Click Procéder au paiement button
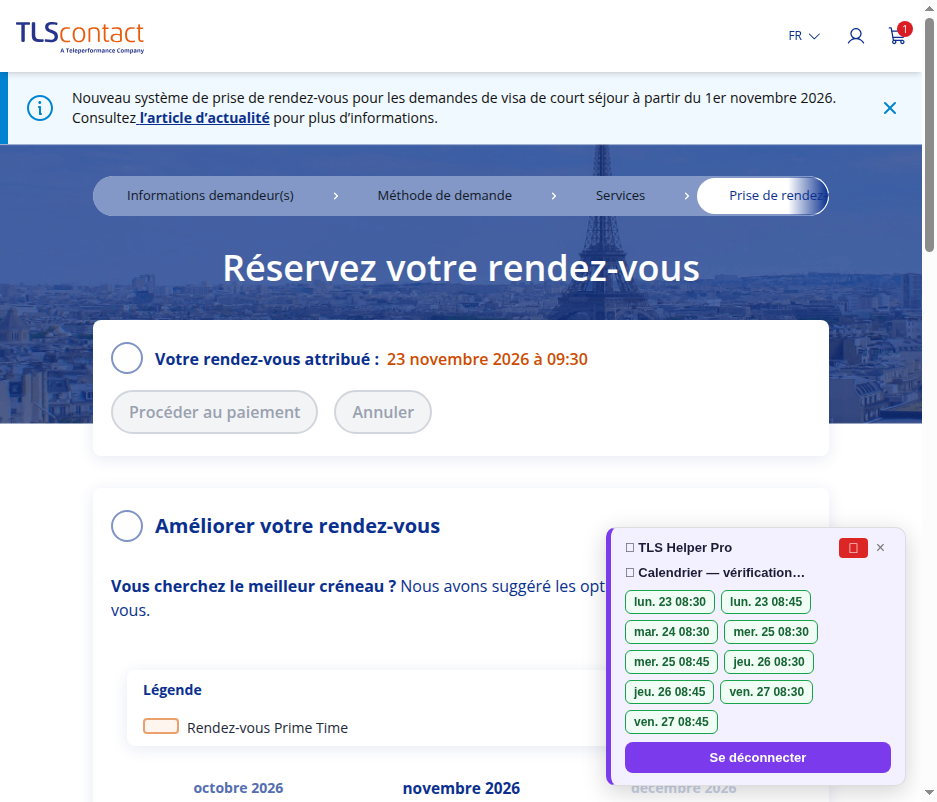This screenshot has width=937, height=802. (215, 412)
